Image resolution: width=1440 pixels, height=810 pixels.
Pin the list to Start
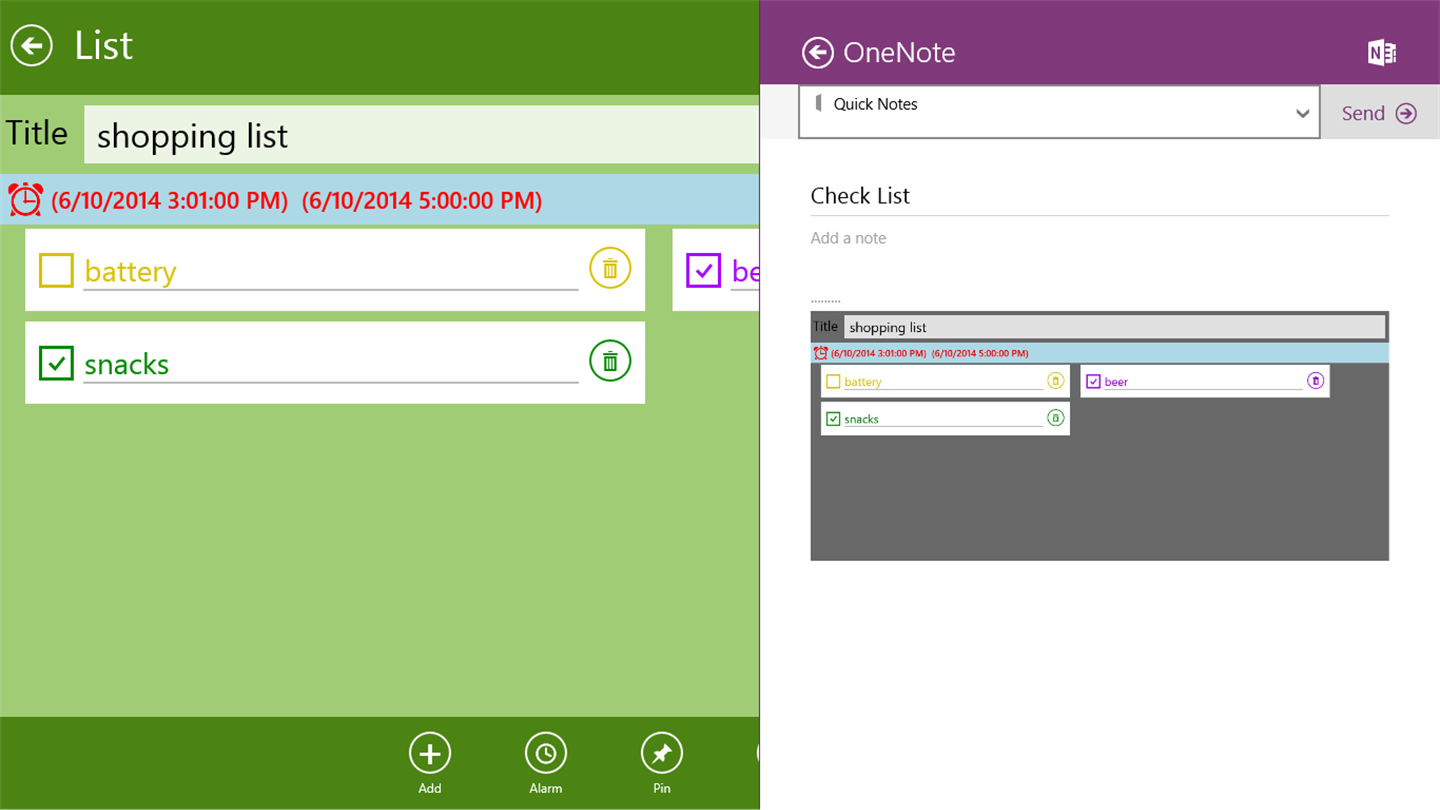[662, 763]
